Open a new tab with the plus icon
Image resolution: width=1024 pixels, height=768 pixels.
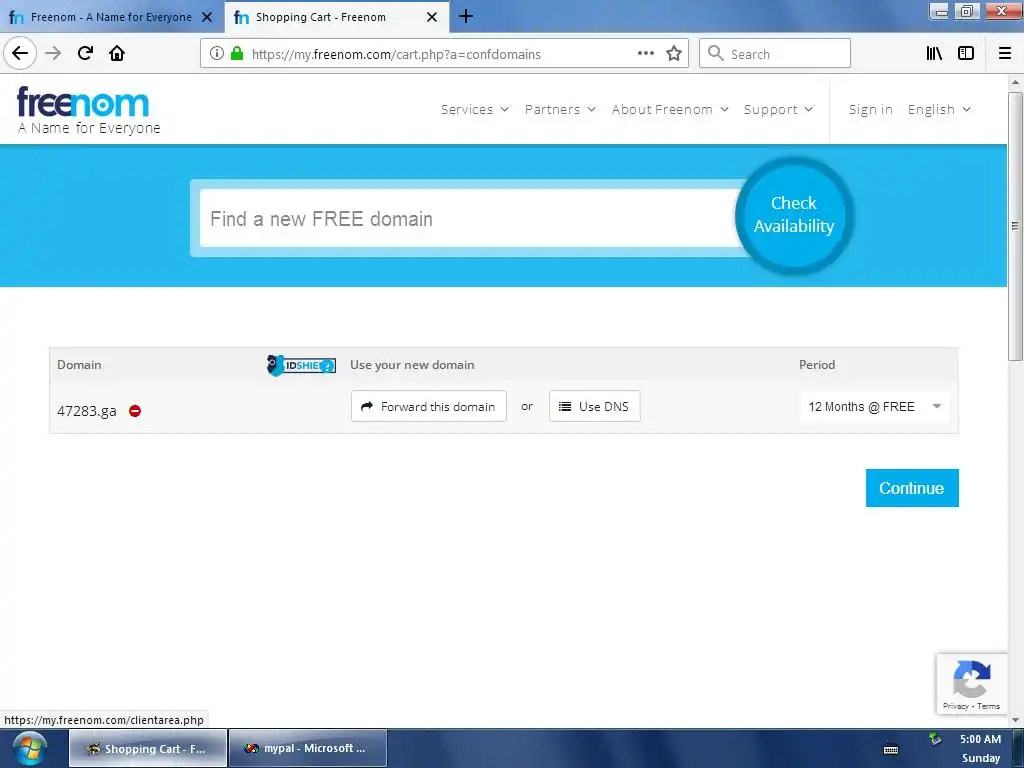point(466,16)
